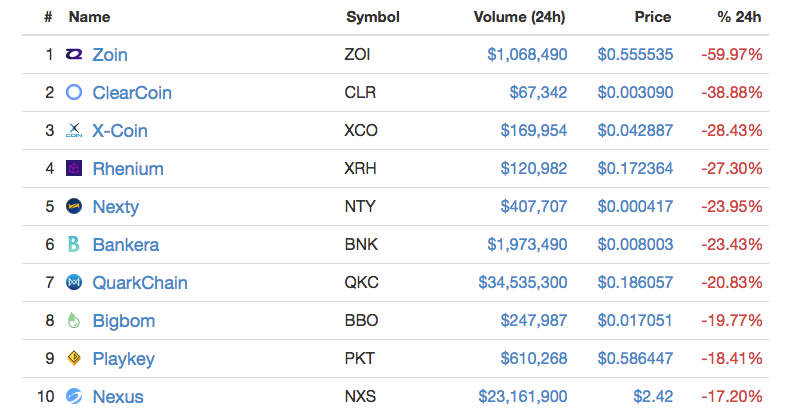Click the green Bigbom logo icon
The width and height of the screenshot is (810, 413).
[x=74, y=320]
